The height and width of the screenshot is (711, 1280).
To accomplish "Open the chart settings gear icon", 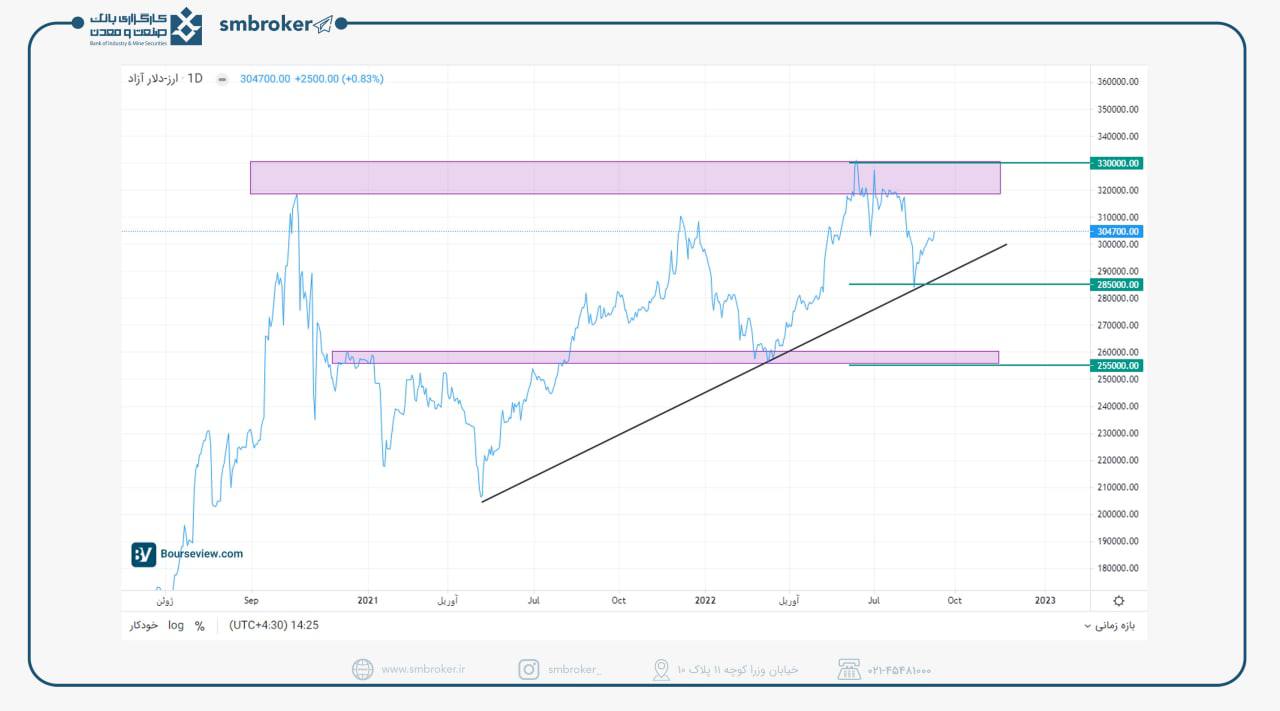I will tap(1118, 600).
